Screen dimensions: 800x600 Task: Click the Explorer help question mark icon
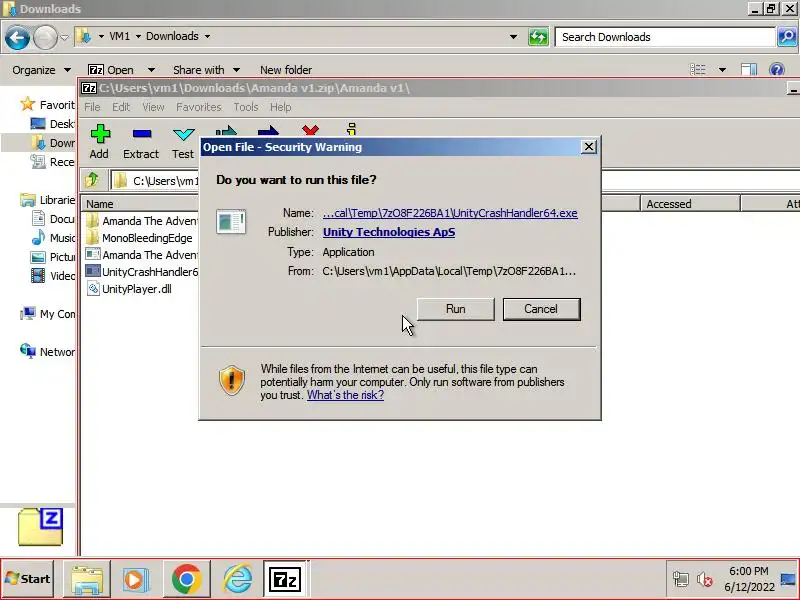777,69
